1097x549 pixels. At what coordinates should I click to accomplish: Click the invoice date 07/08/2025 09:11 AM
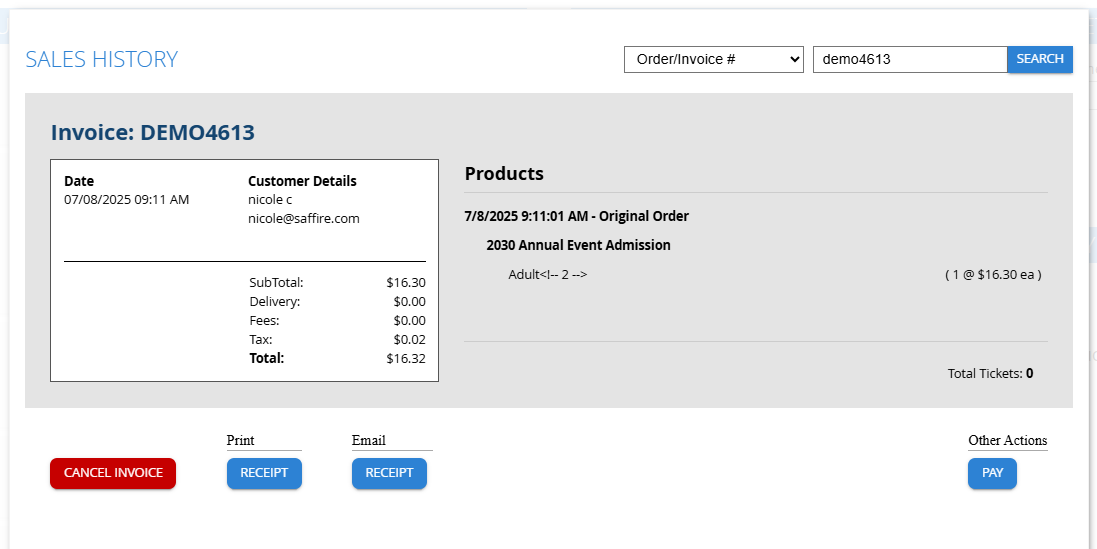tap(126, 199)
